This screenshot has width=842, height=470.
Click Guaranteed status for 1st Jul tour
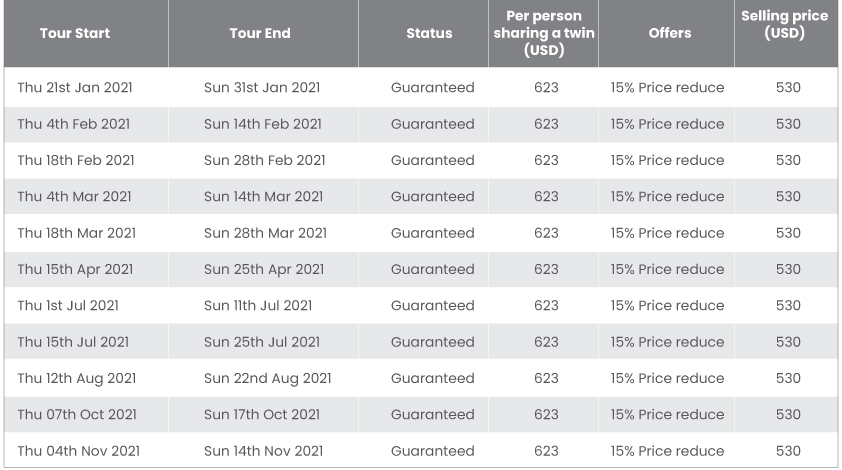(x=433, y=306)
